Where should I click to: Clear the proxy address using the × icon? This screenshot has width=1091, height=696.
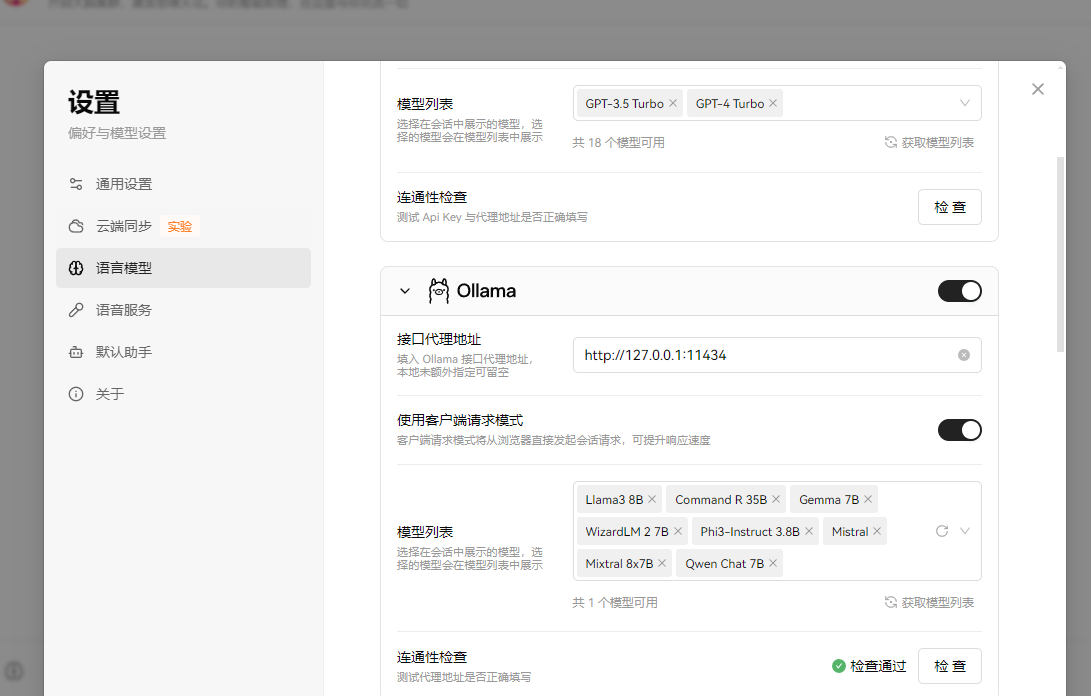pos(963,354)
